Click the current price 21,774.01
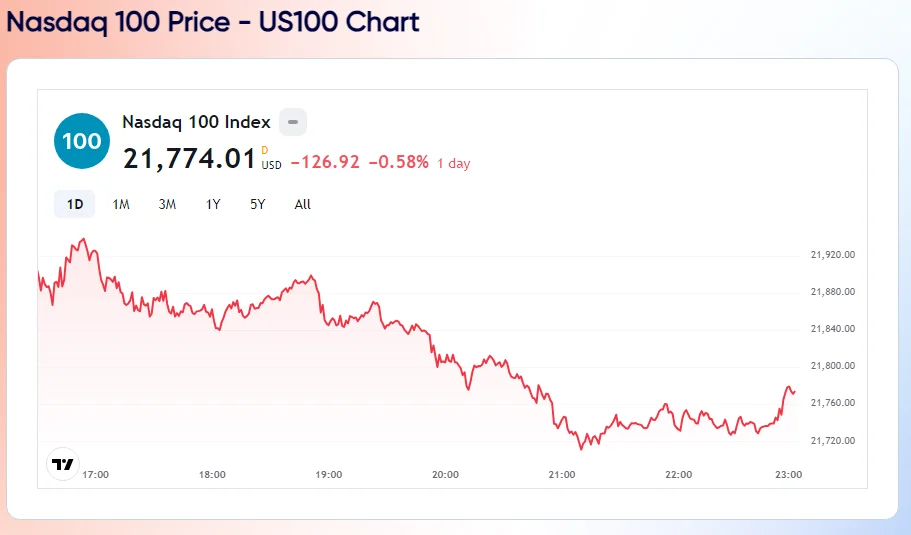 [189, 159]
